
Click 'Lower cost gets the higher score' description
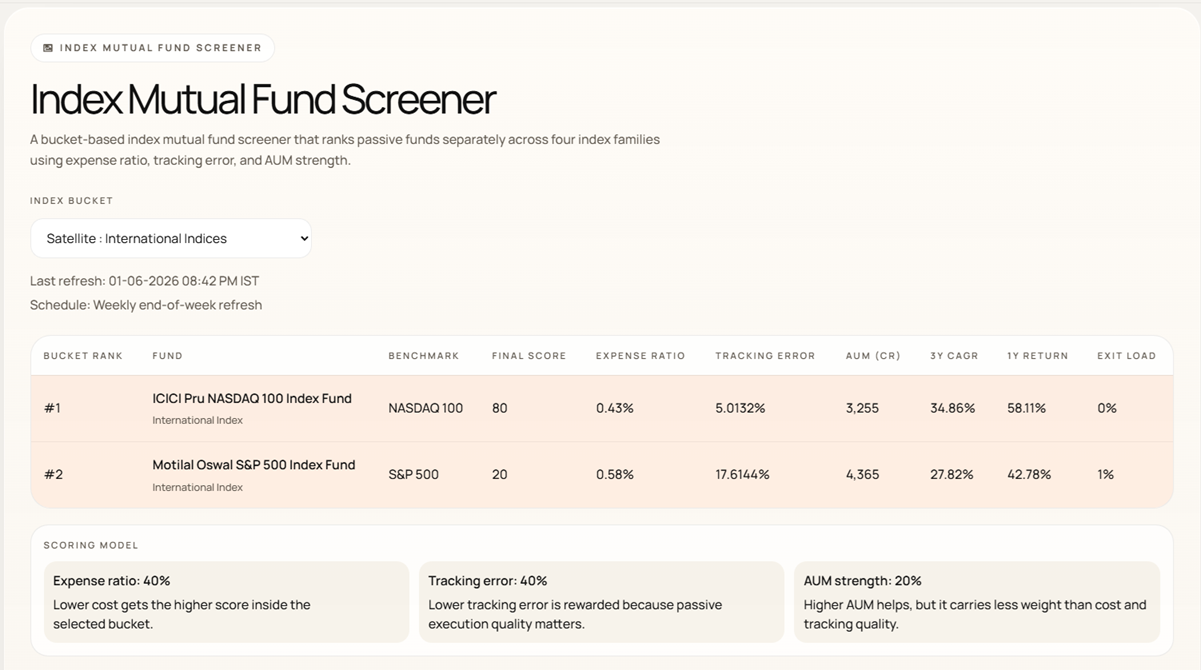[x=182, y=615]
